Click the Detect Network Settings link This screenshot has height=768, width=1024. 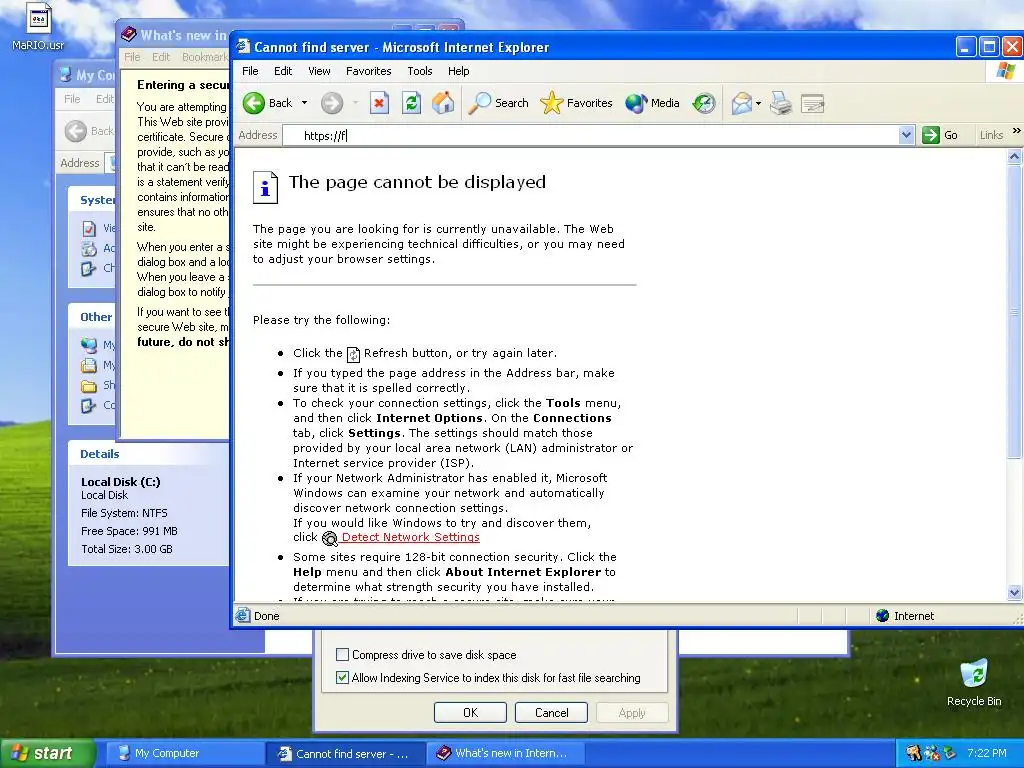(x=411, y=537)
